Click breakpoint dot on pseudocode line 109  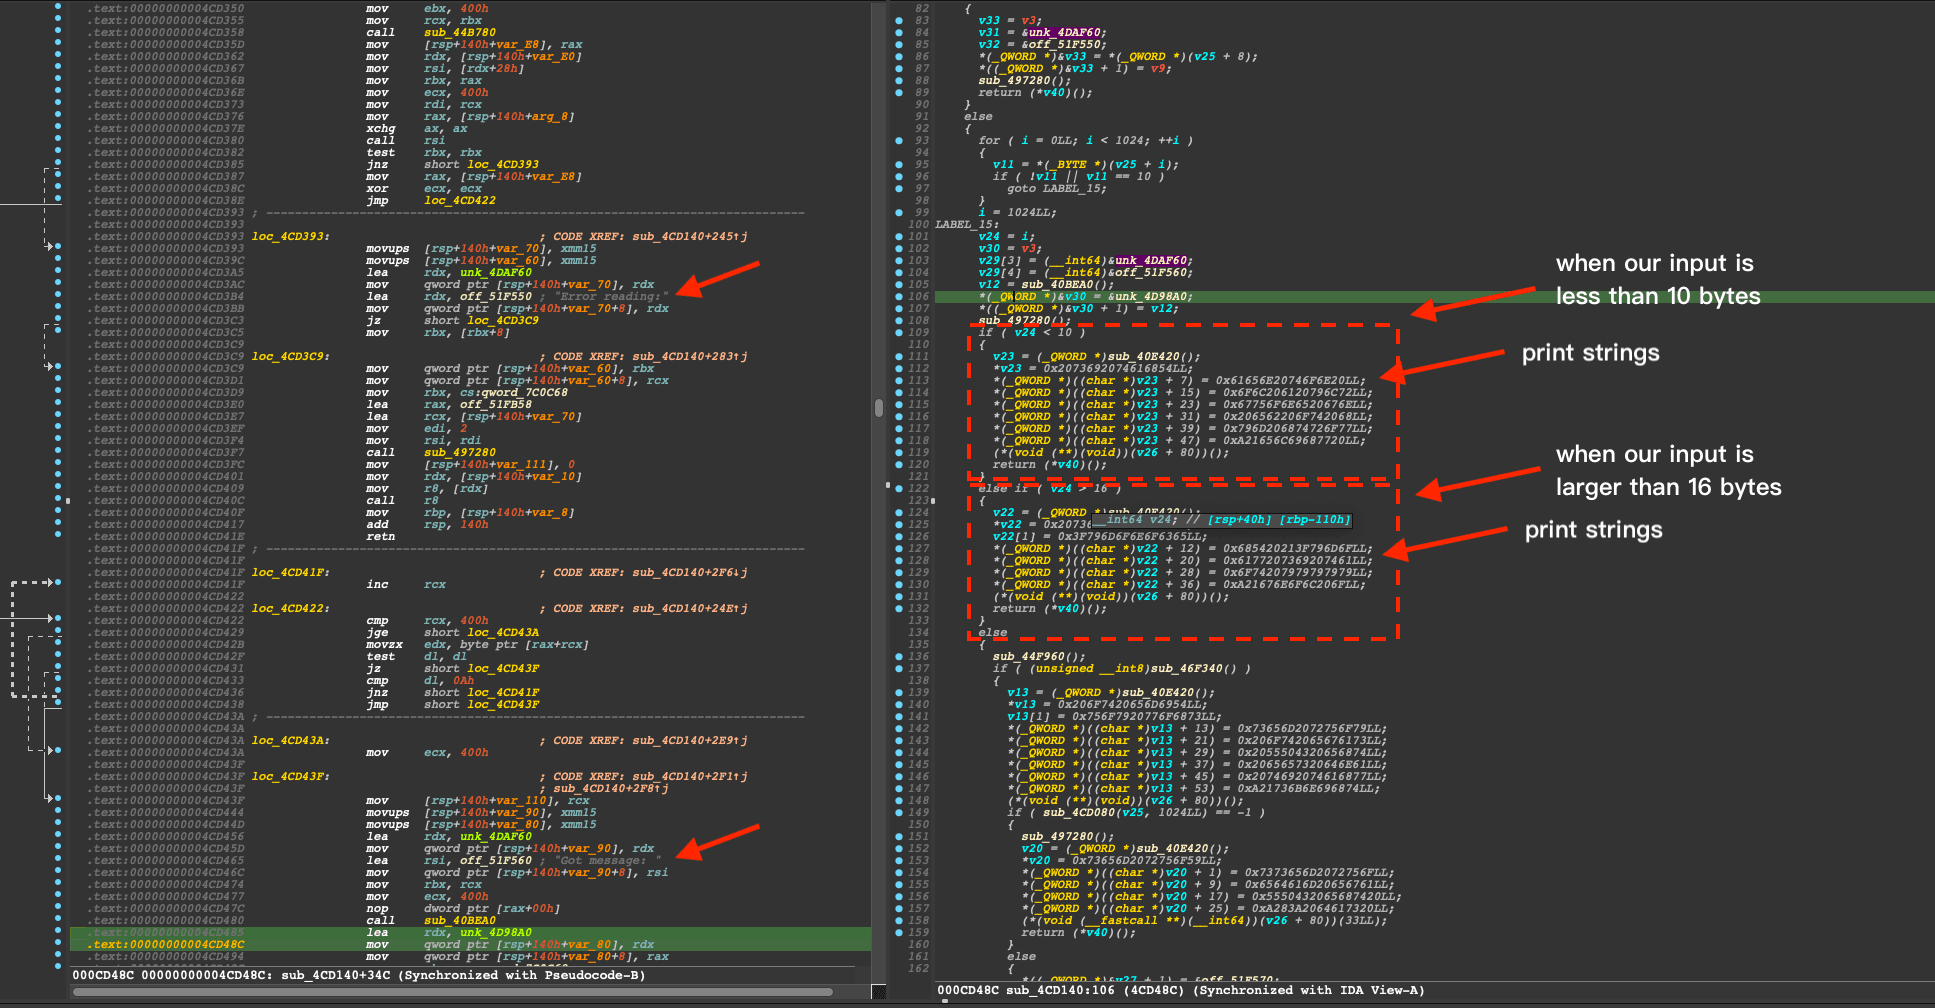point(899,332)
